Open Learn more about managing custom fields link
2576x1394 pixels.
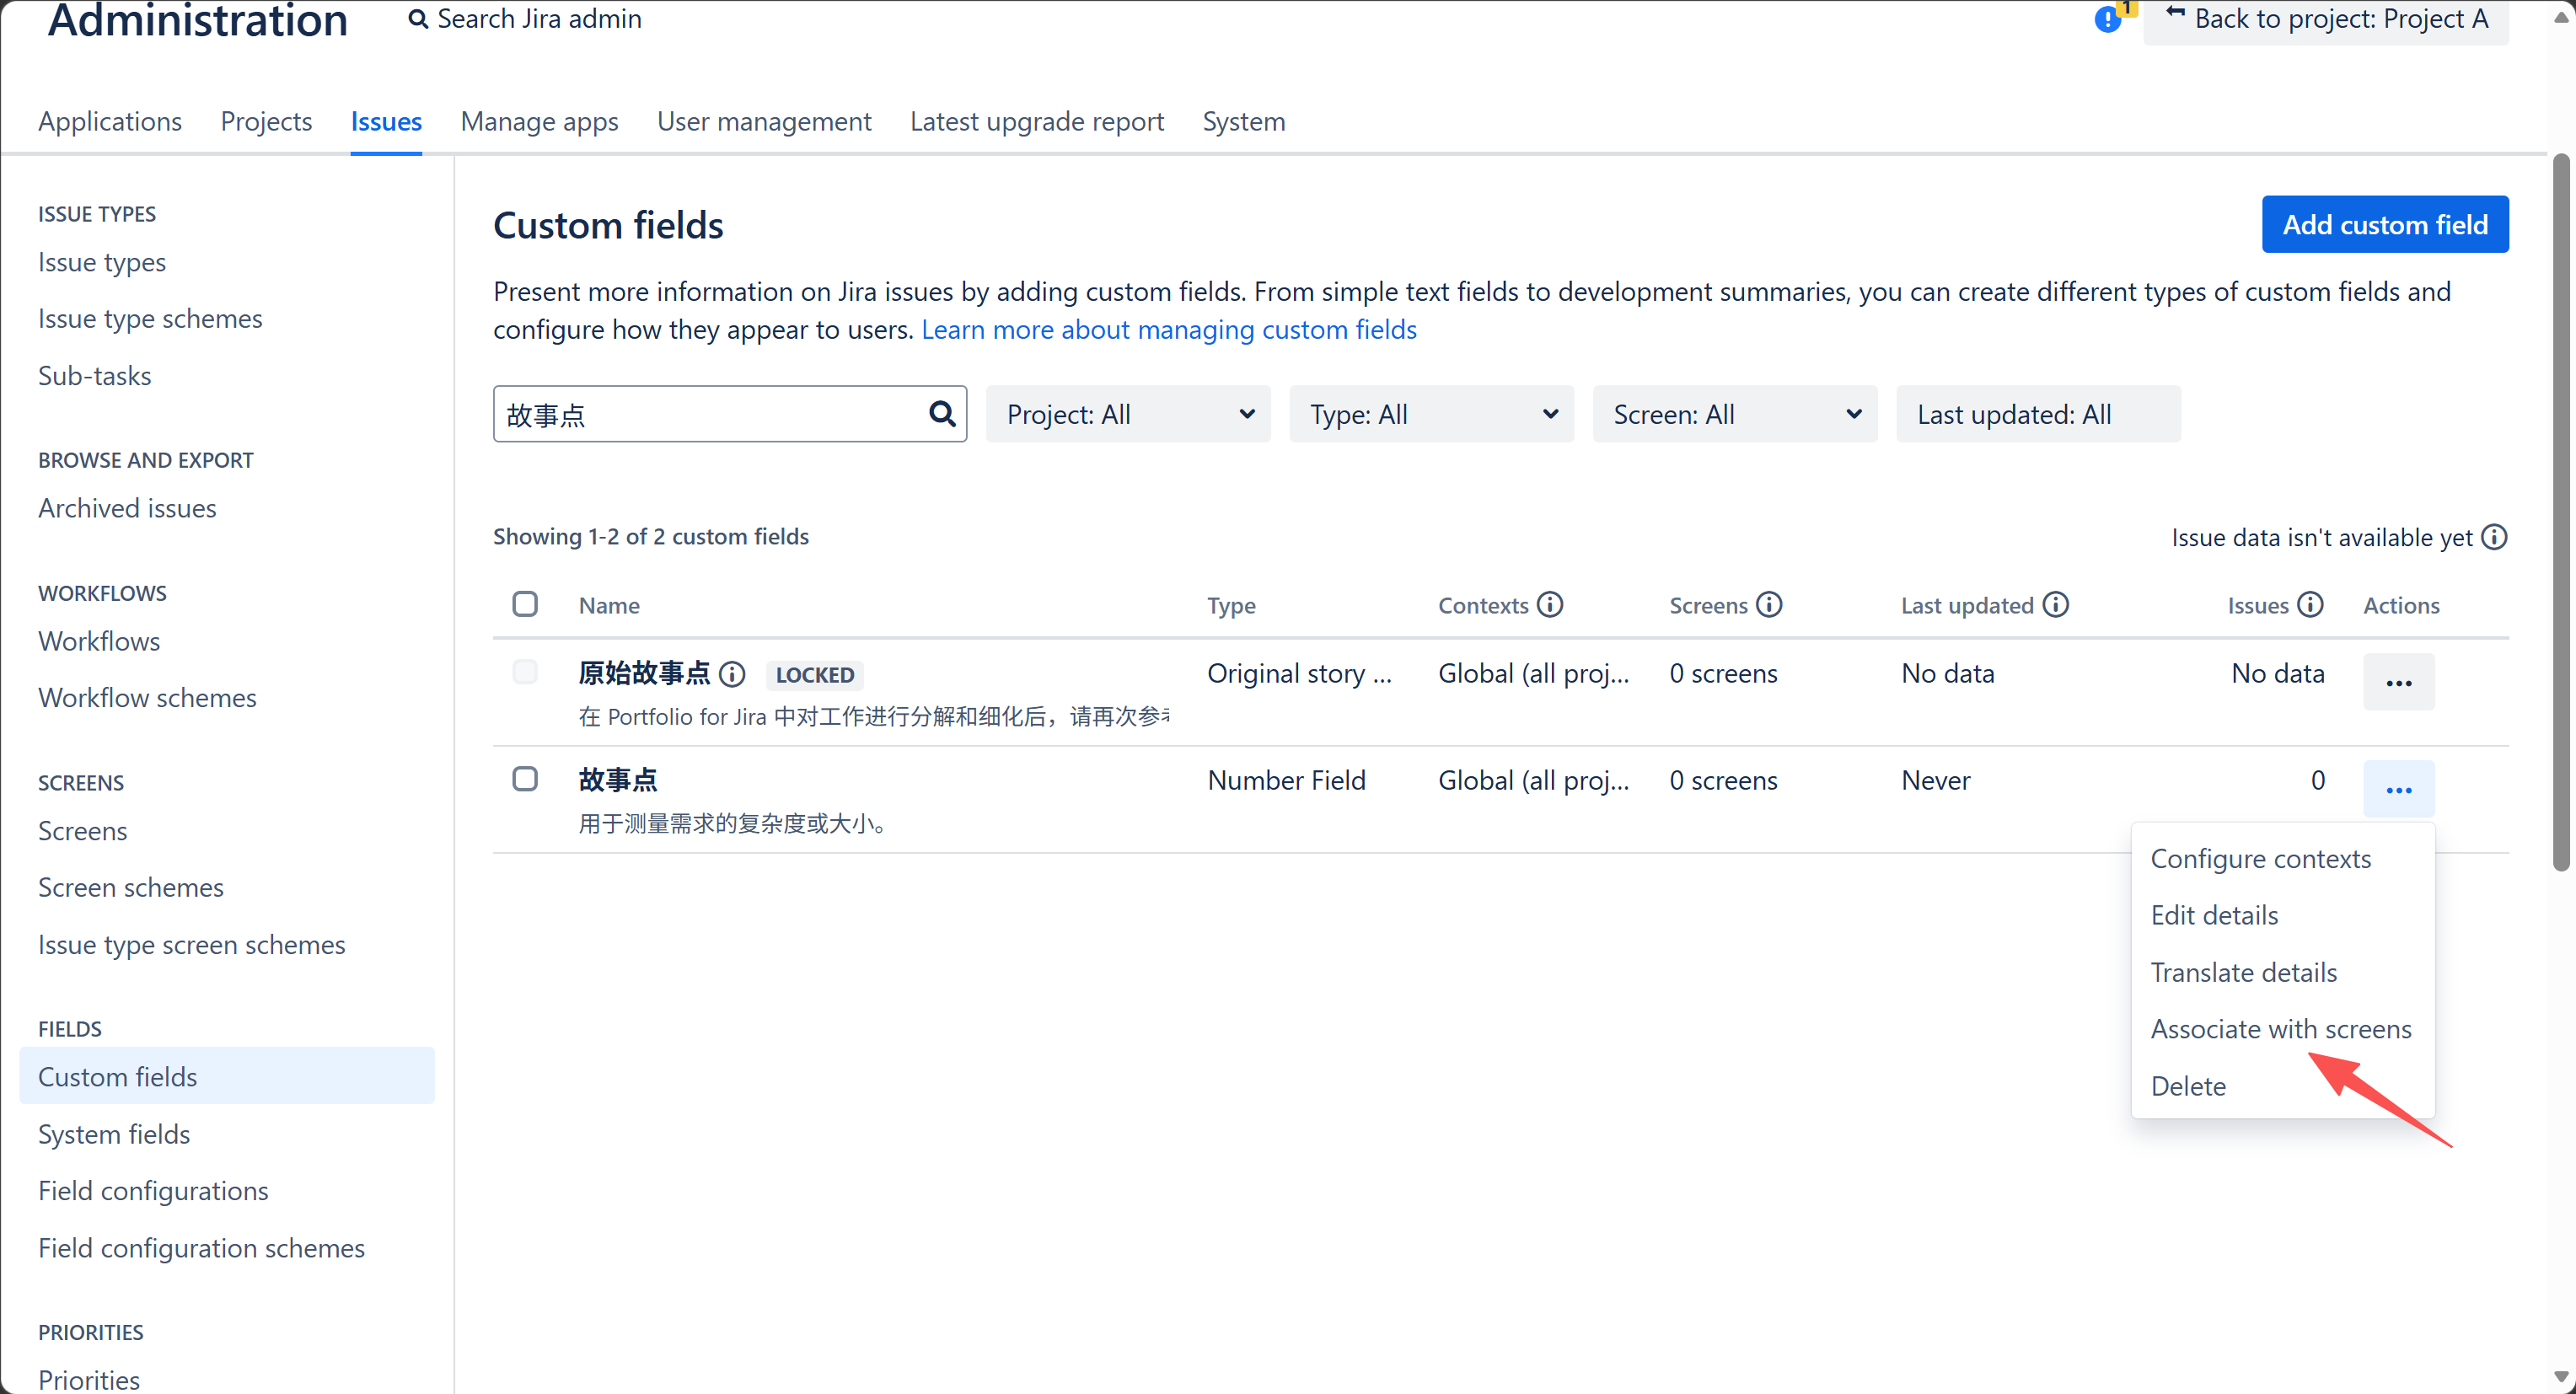[1168, 329]
